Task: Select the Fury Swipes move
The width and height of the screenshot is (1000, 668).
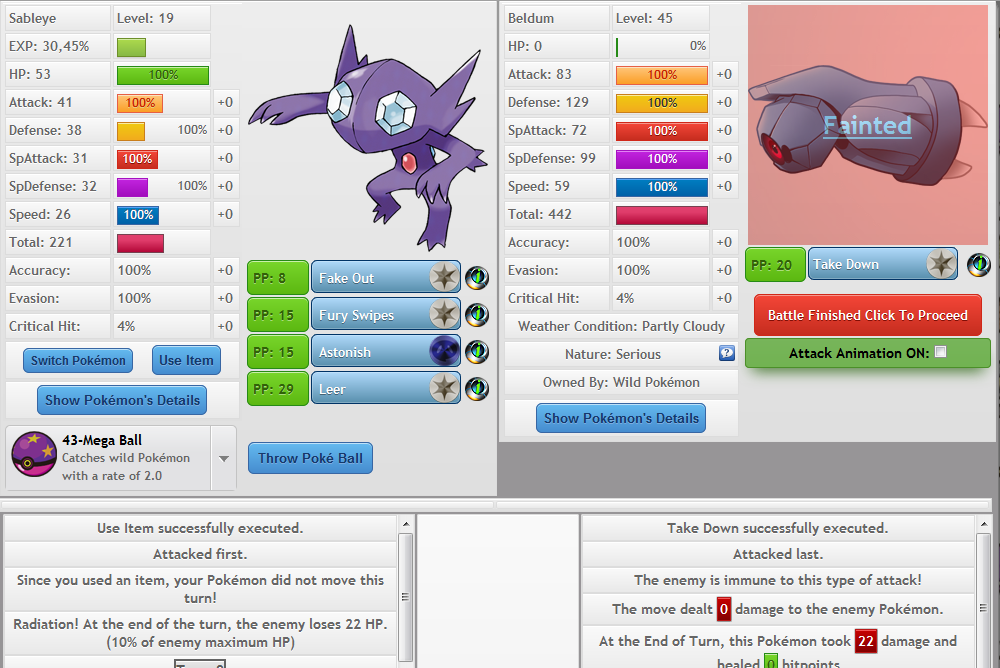Action: (370, 314)
